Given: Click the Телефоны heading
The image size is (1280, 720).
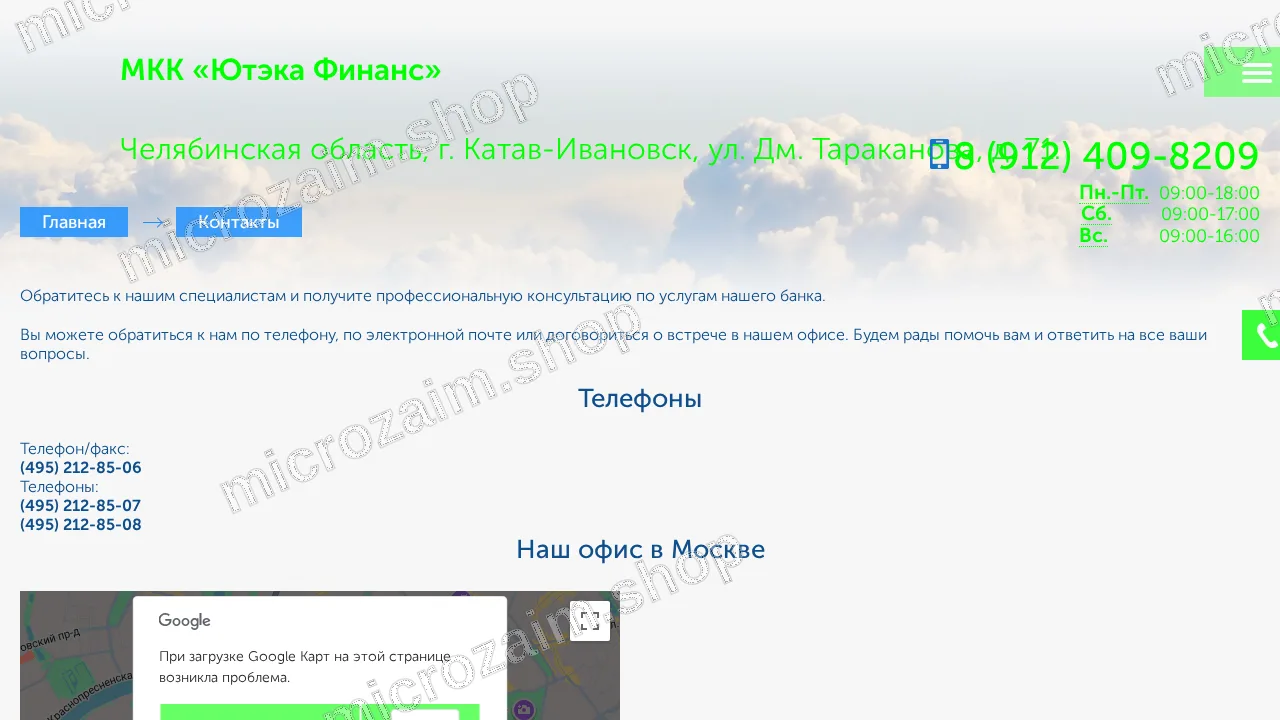Looking at the screenshot, I should click(x=640, y=398).
